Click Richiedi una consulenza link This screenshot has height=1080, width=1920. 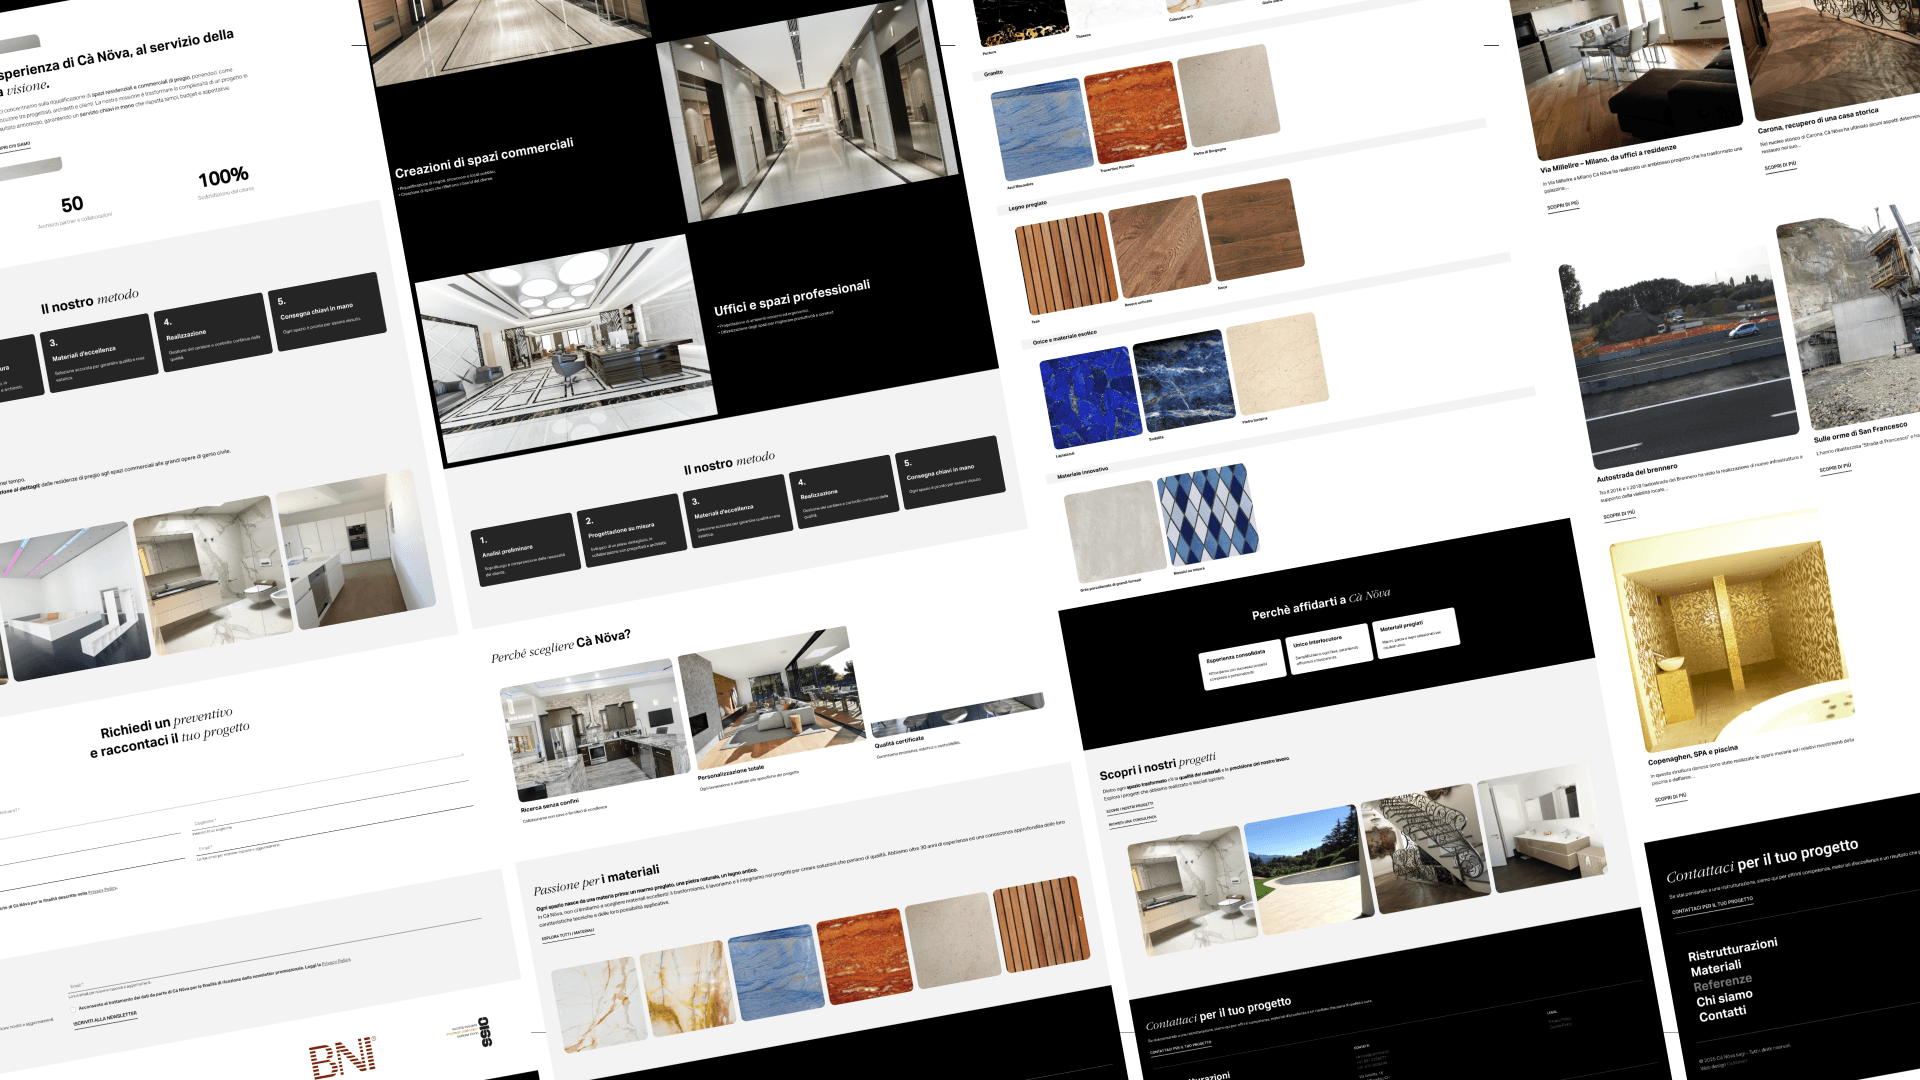pyautogui.click(x=1132, y=821)
